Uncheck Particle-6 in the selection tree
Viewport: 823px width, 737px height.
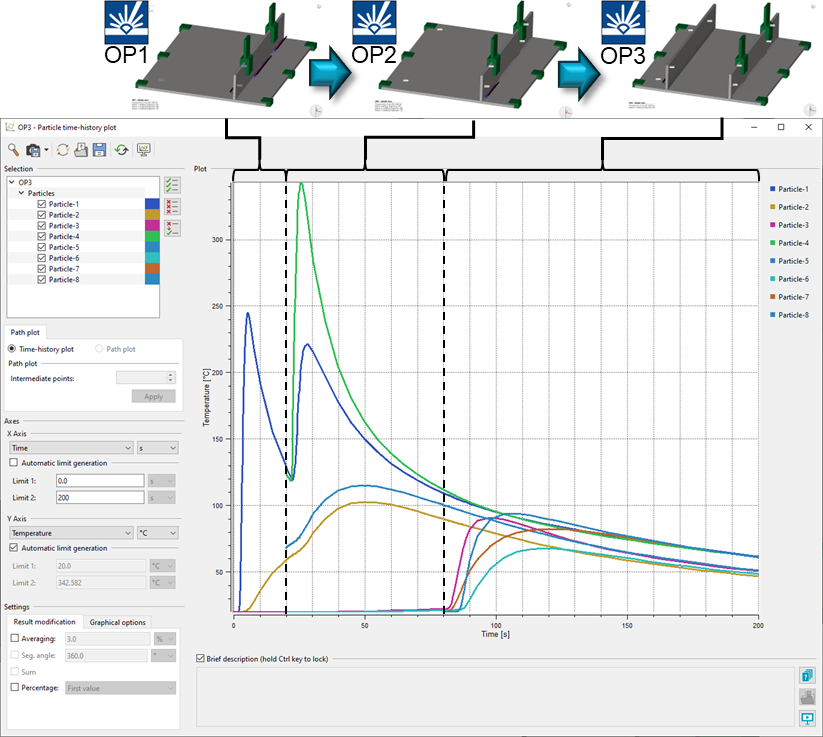pyautogui.click(x=42, y=258)
